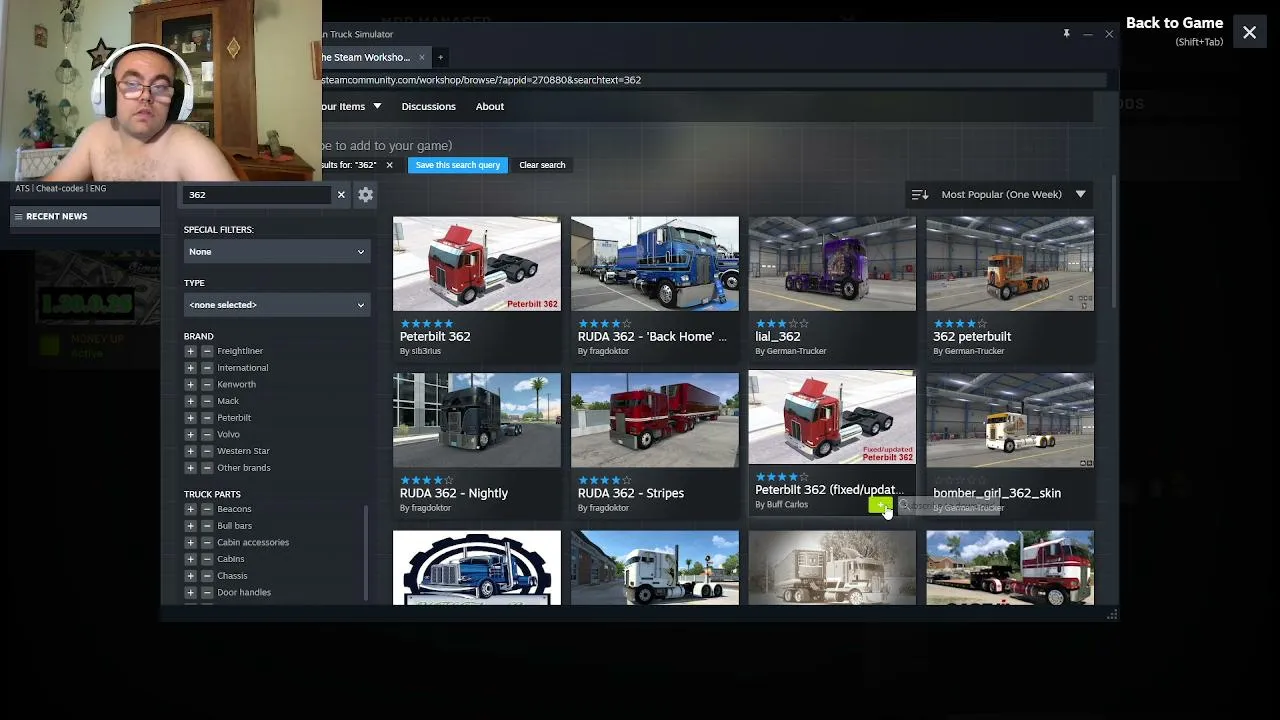Open the Most Popular (One Week) sort dropdown
This screenshot has width=1280, height=720.
tap(1001, 194)
